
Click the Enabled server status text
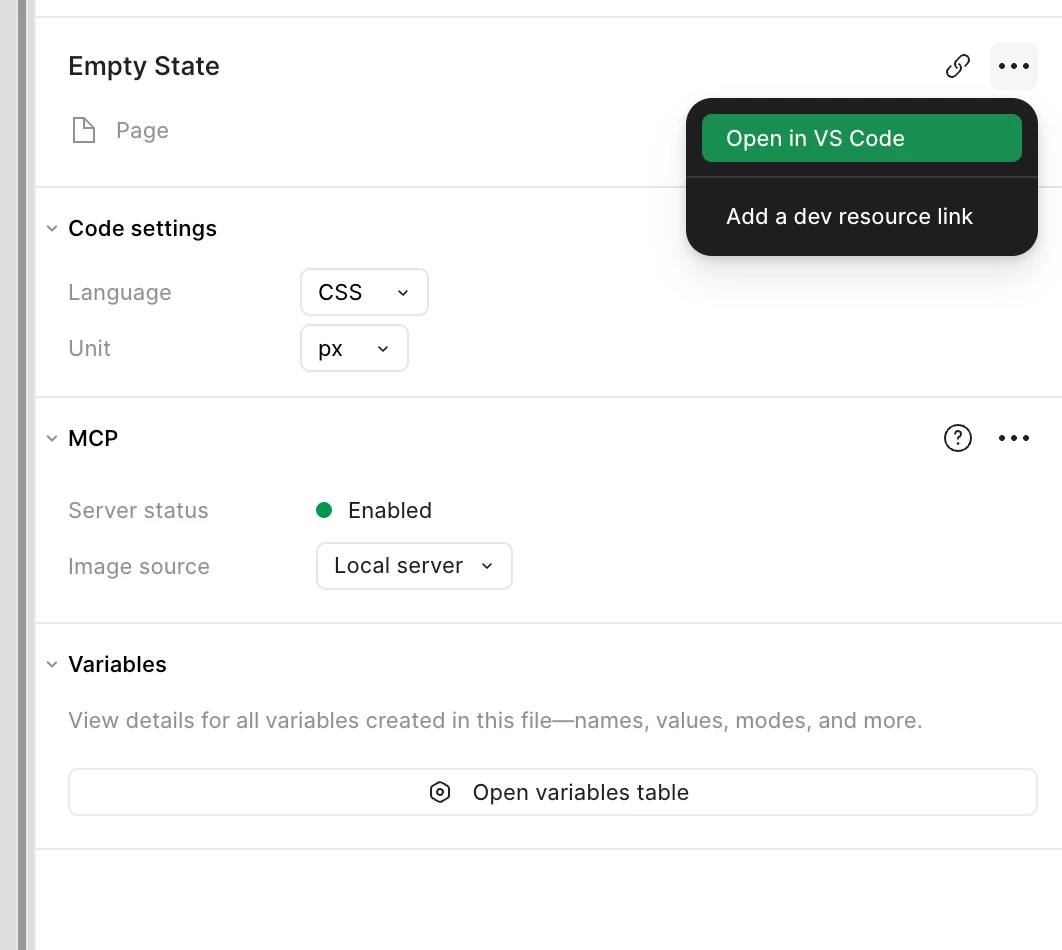[x=389, y=510]
